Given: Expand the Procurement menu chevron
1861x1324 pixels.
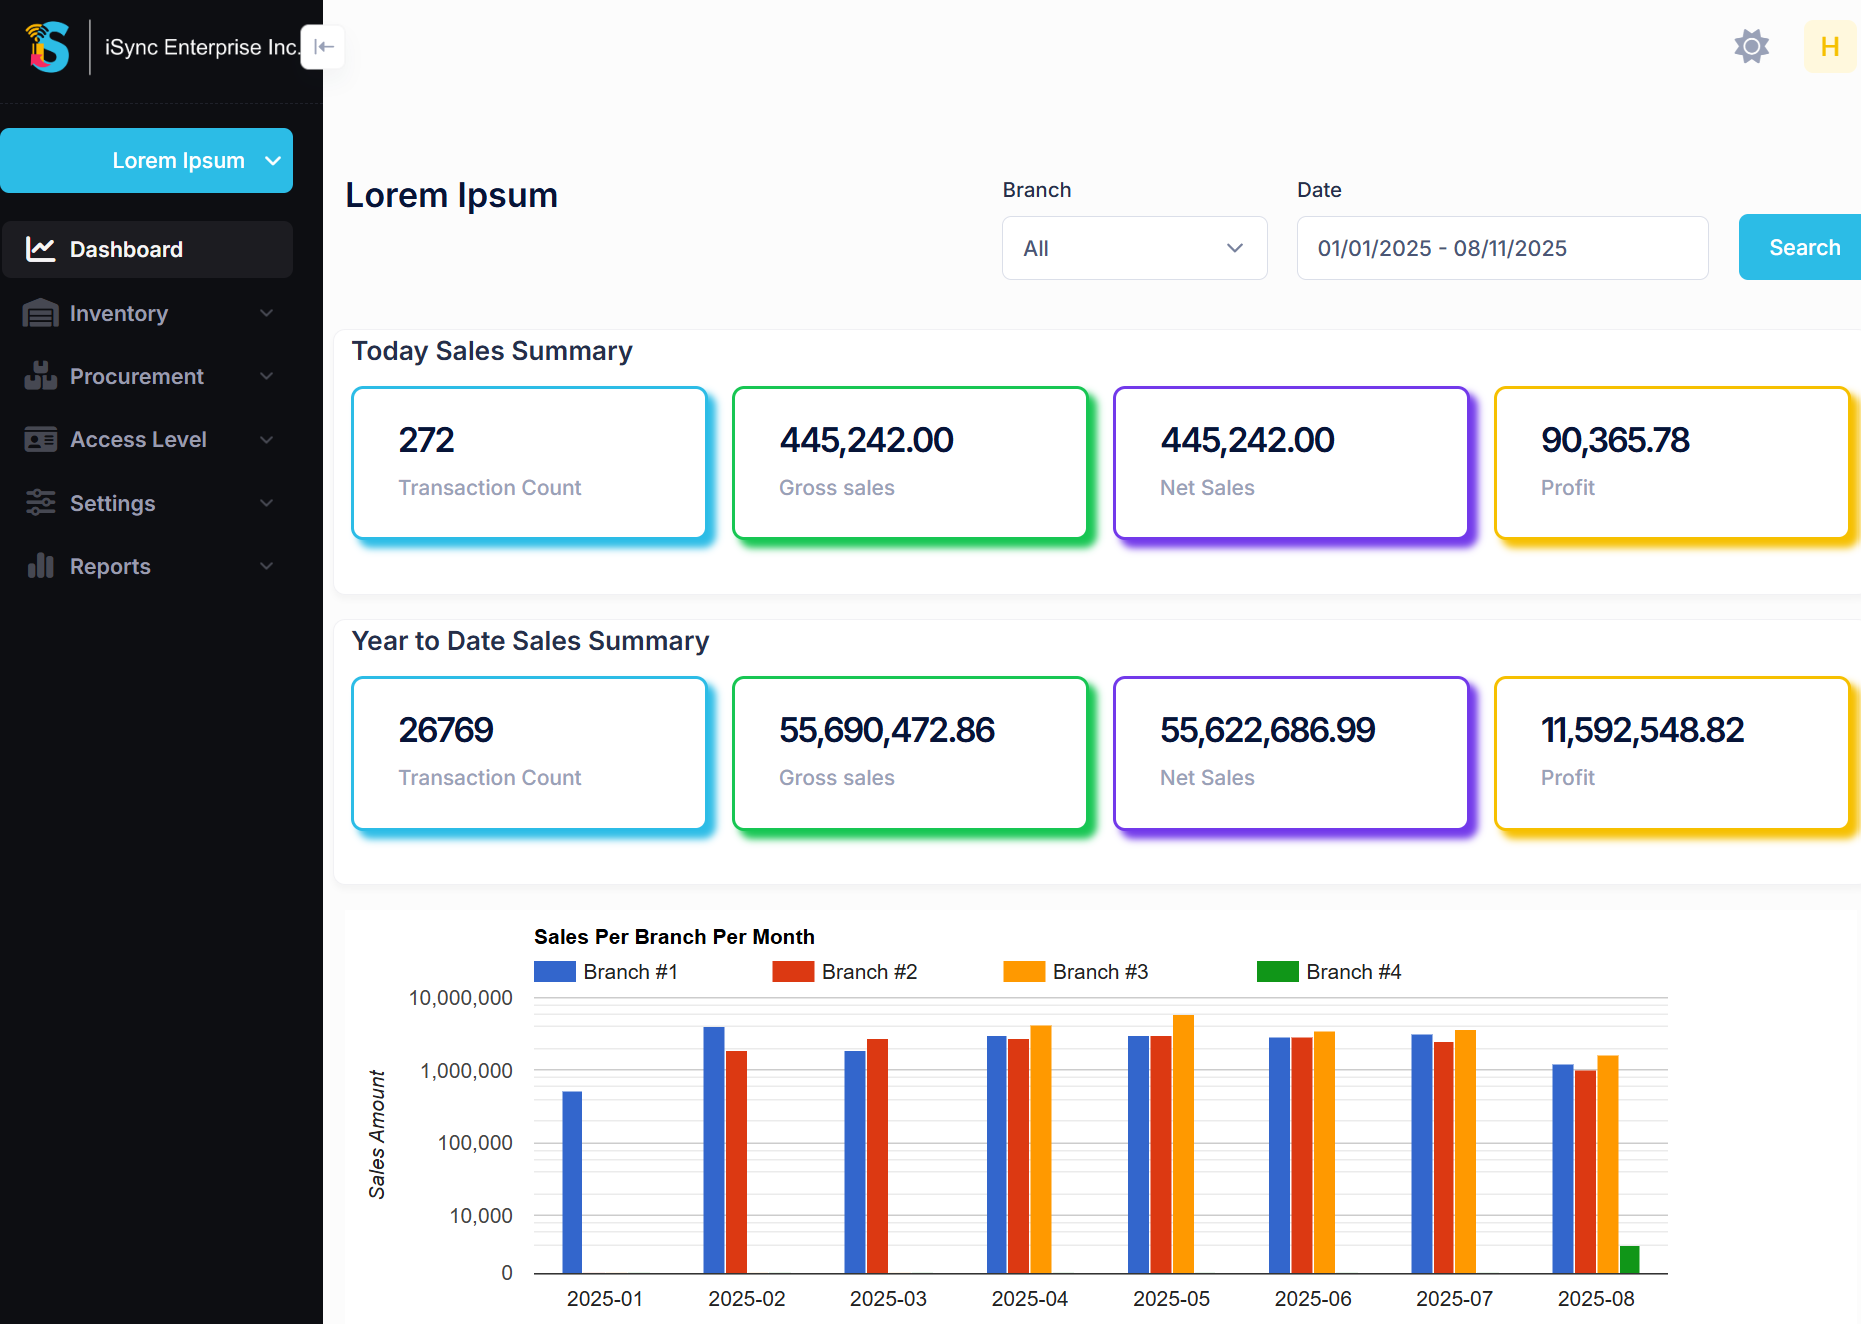Looking at the screenshot, I should [267, 377].
